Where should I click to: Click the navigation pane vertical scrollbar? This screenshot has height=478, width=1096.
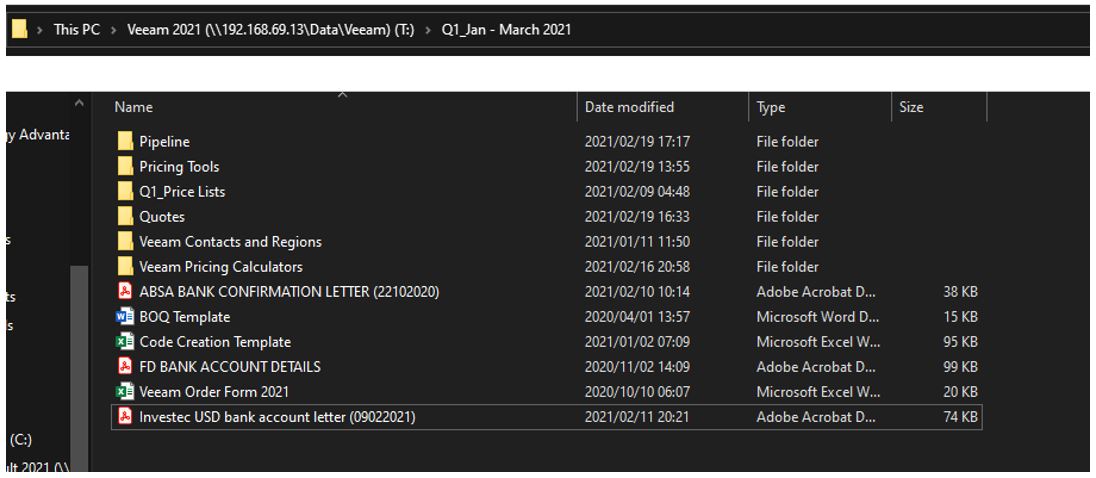(x=79, y=330)
